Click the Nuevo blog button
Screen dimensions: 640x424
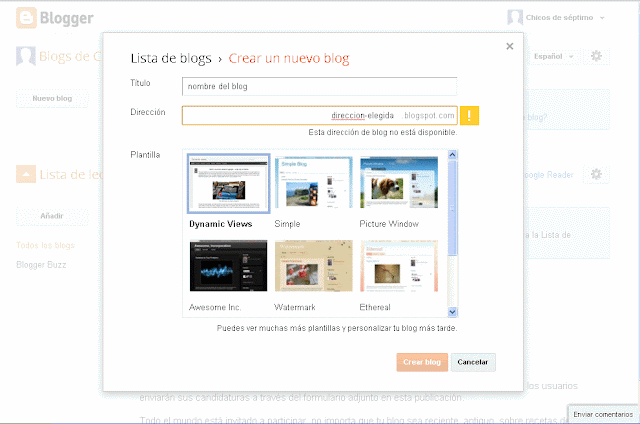pyautogui.click(x=52, y=98)
